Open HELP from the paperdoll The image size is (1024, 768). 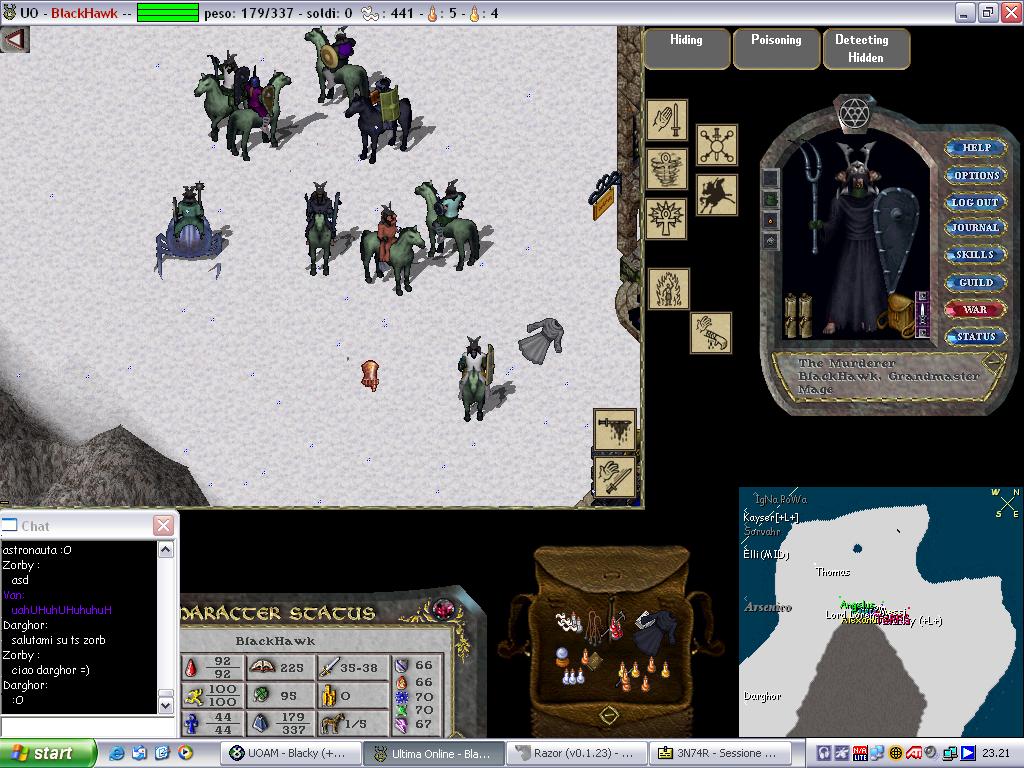[x=976, y=148]
